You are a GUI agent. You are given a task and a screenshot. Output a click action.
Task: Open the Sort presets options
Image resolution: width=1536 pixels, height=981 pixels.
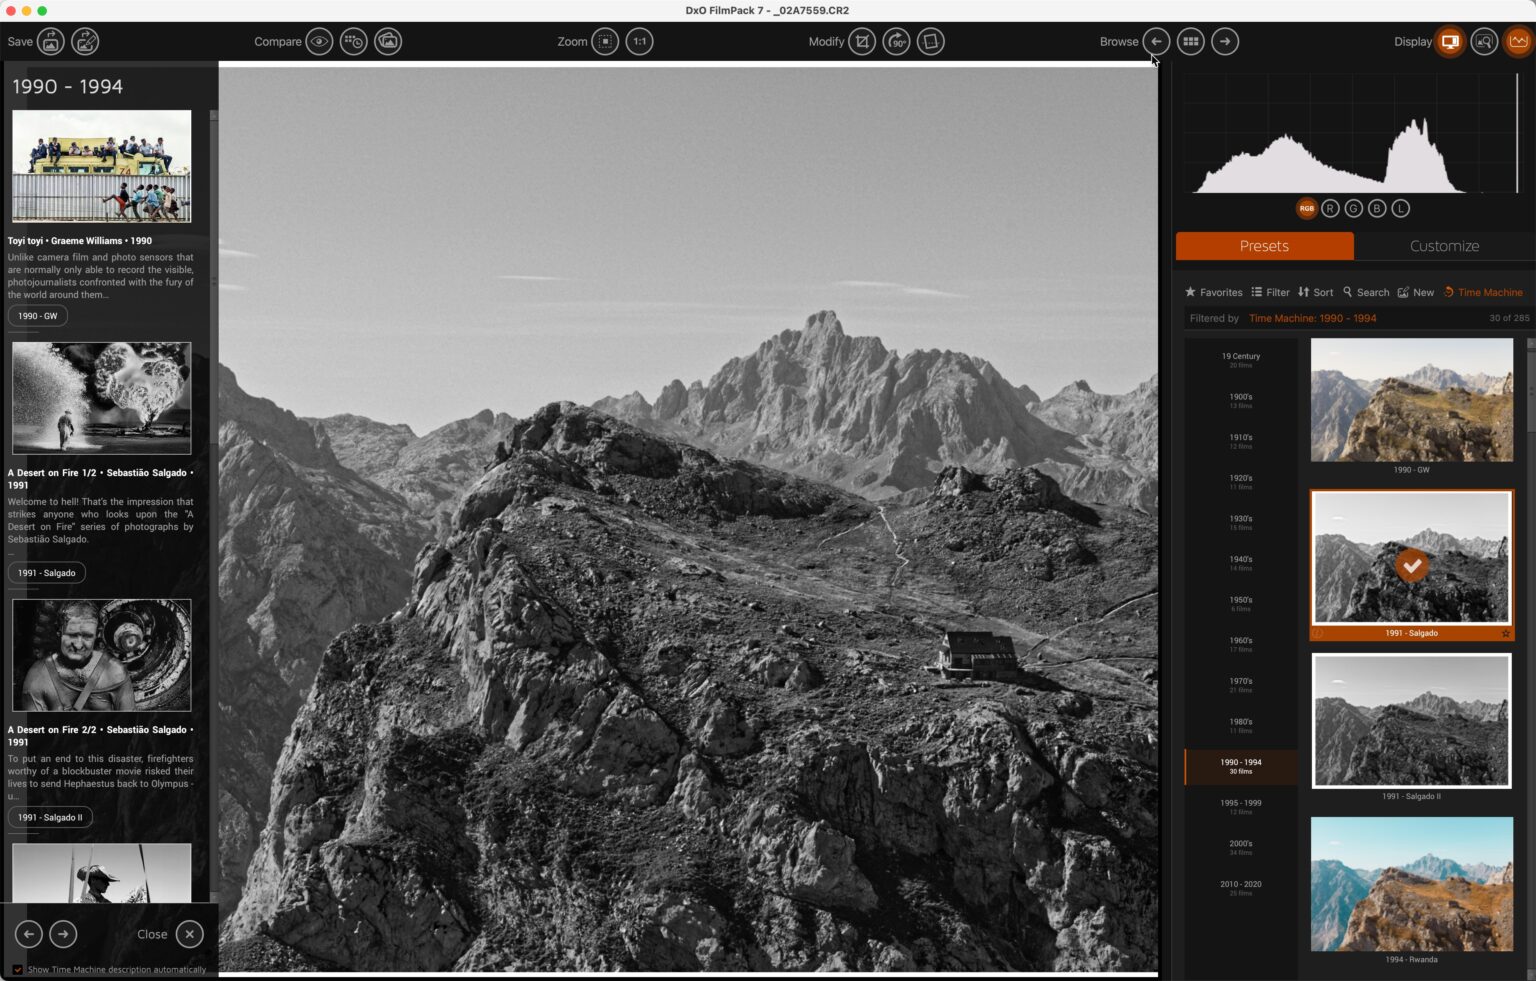tap(1315, 292)
